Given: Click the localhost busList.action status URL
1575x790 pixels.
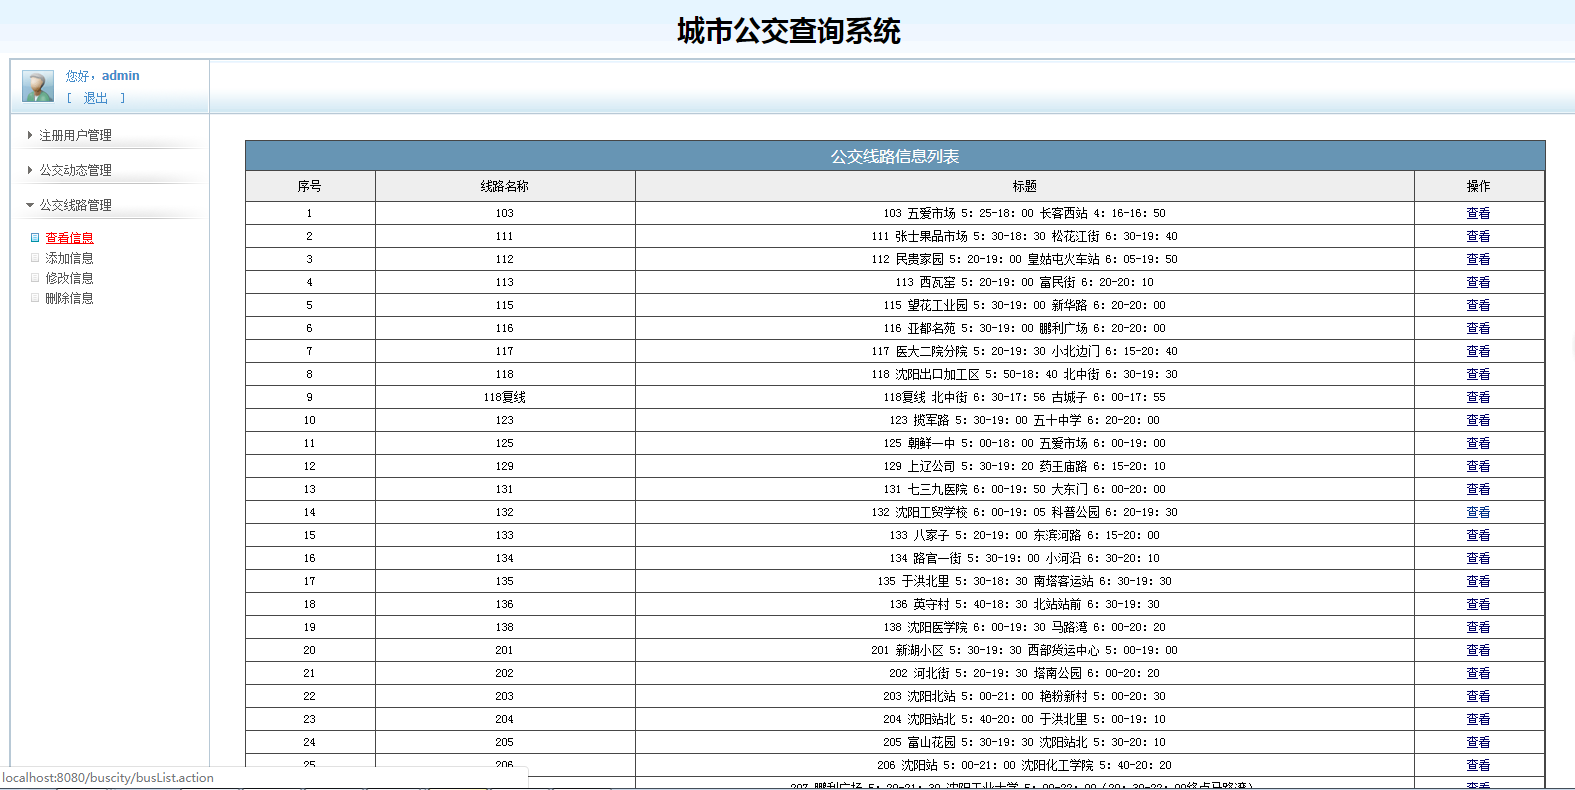Looking at the screenshot, I should pos(108,778).
